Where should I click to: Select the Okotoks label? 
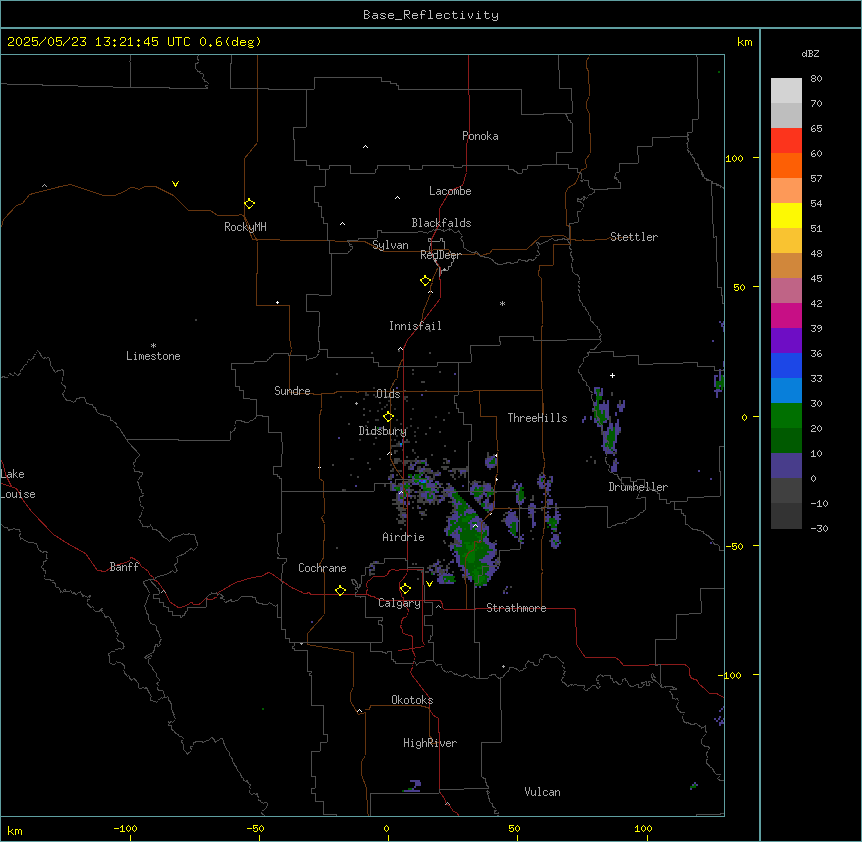(412, 700)
